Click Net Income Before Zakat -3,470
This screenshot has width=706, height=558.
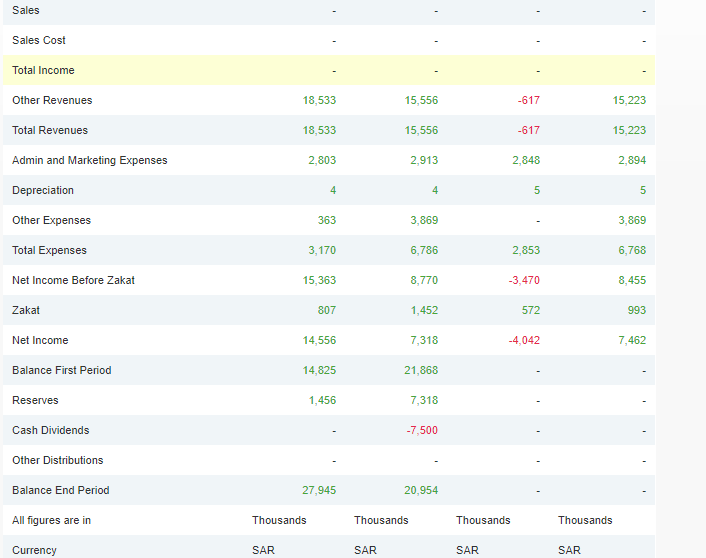(524, 280)
